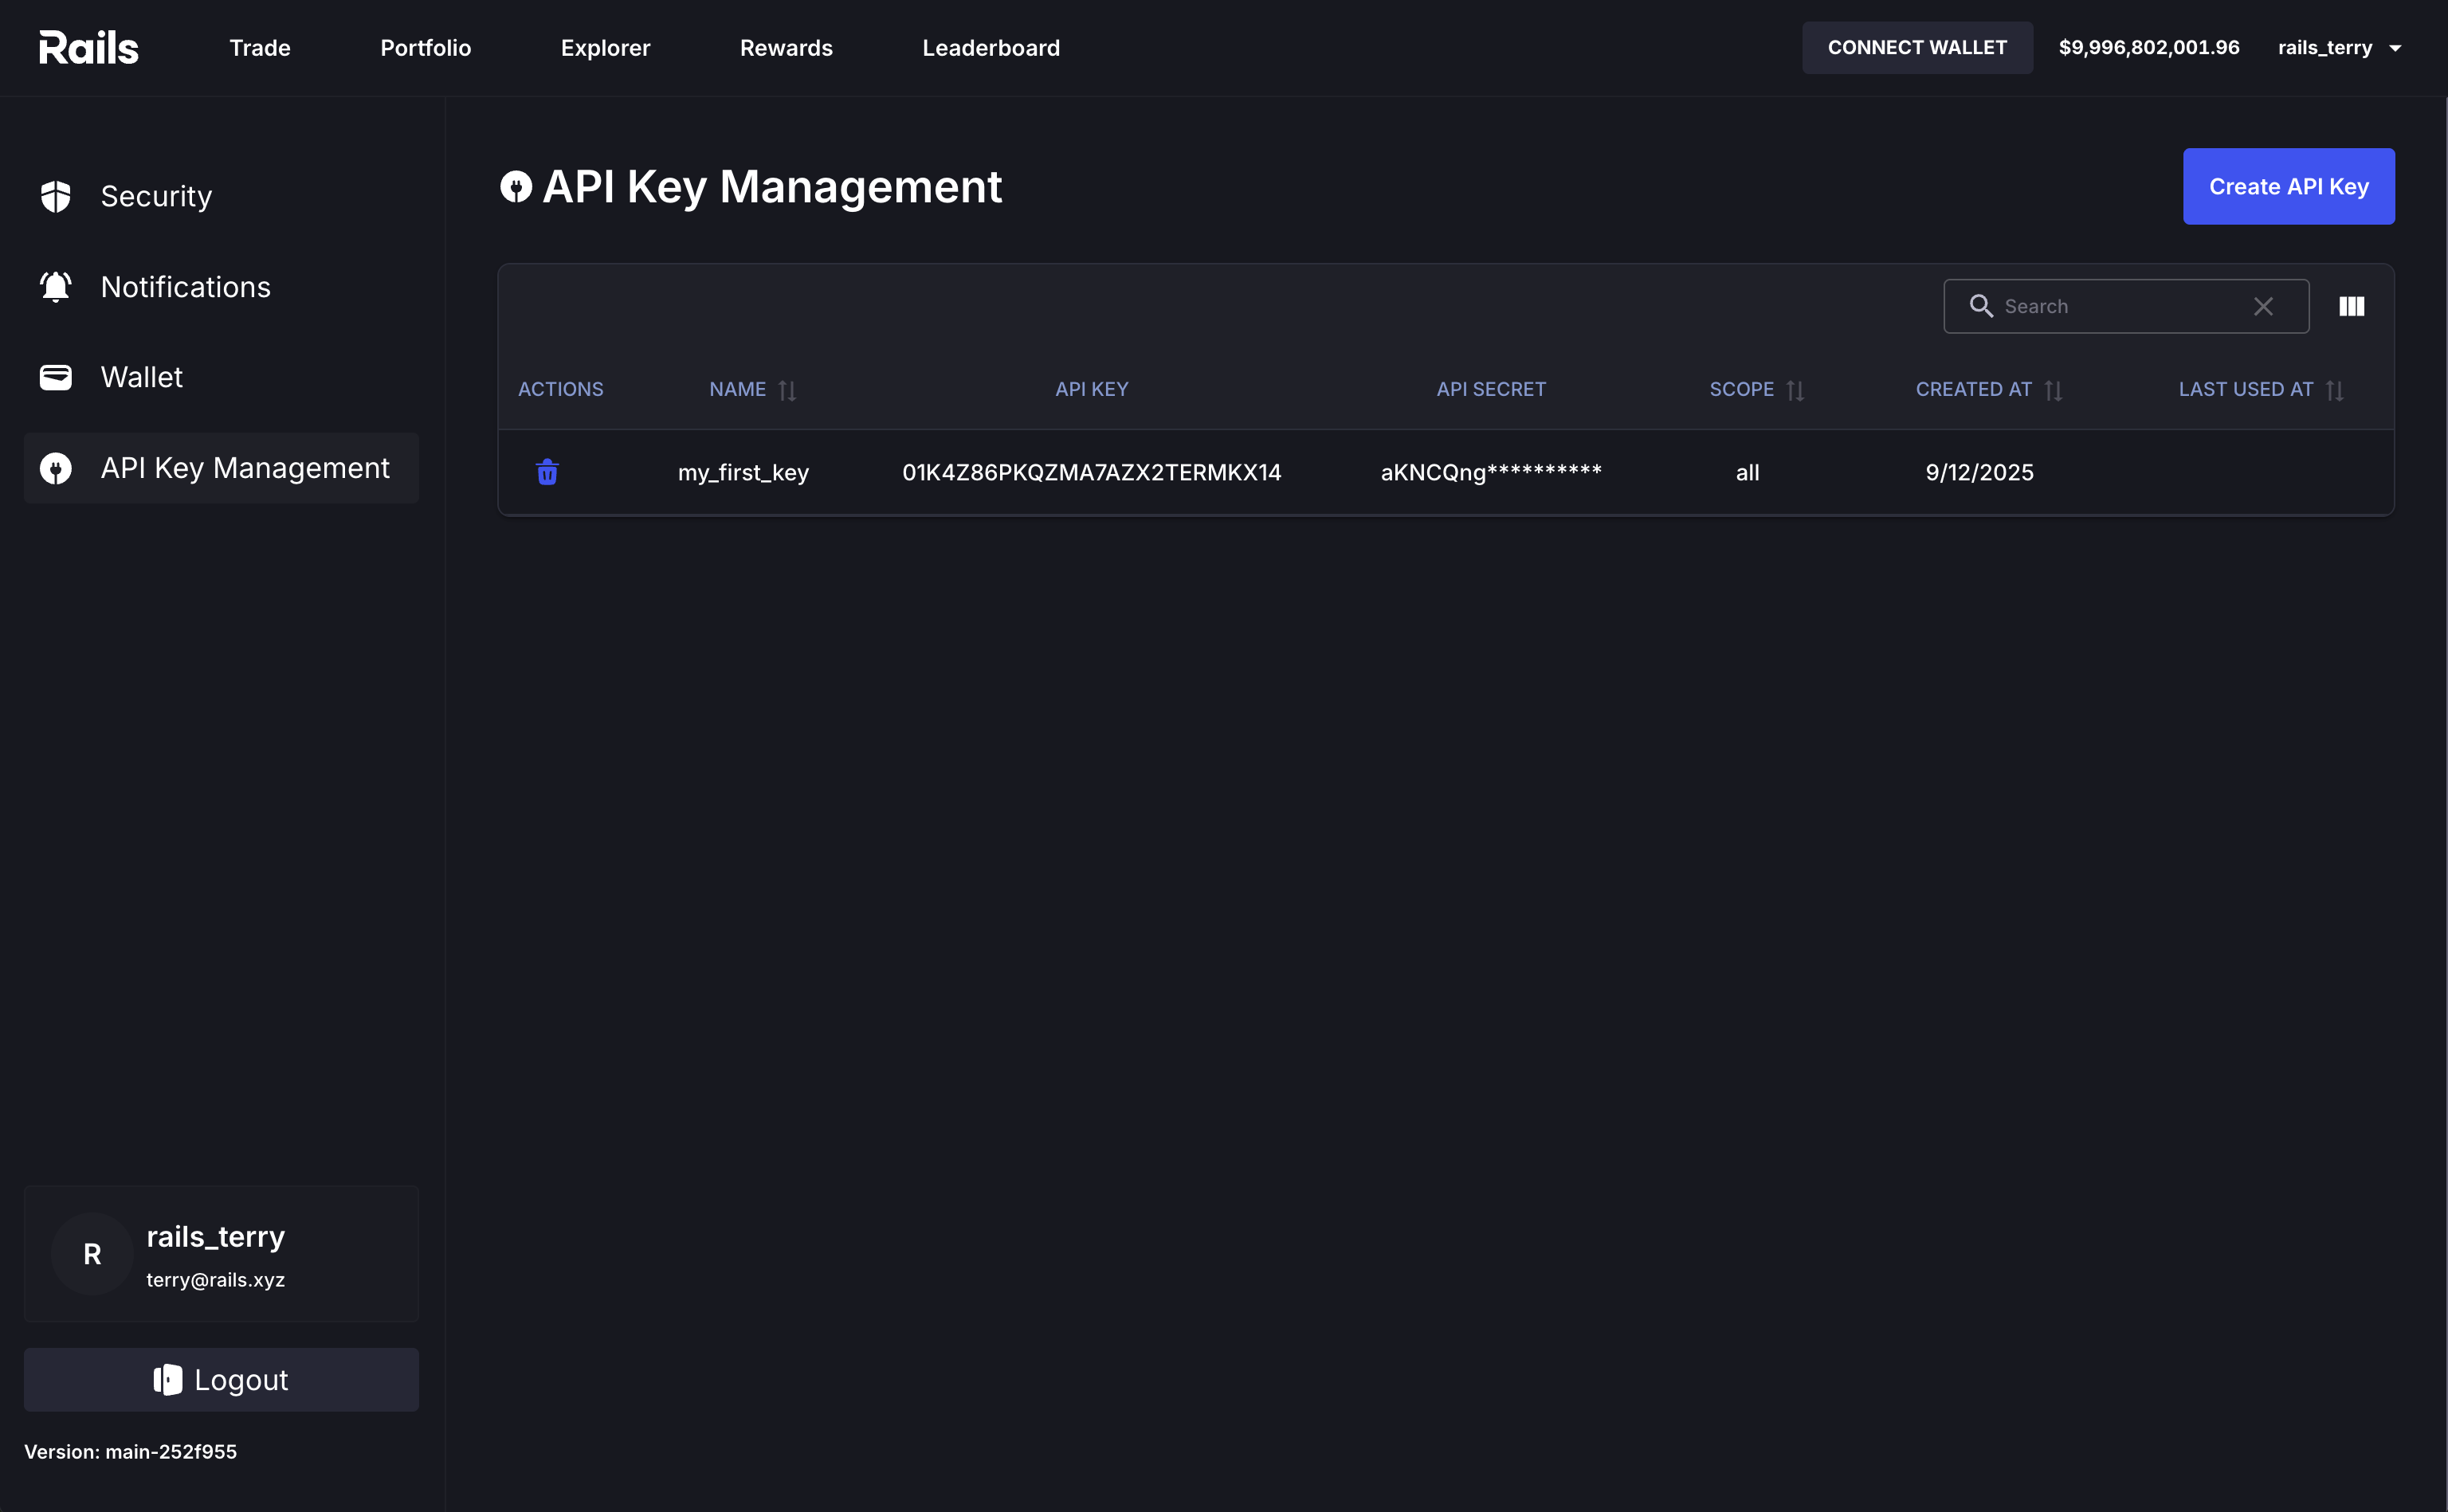Click CONNECT WALLET in the header
2448x1512 pixels.
pos(1917,46)
